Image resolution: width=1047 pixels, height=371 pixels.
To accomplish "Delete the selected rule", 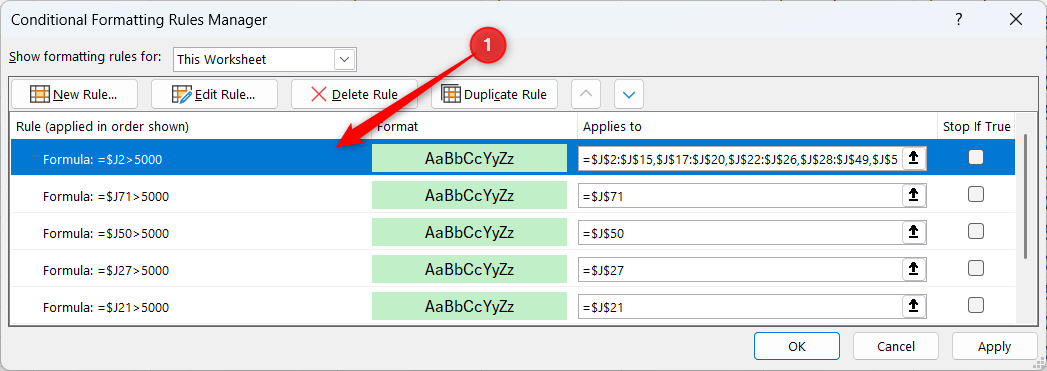I will (x=355, y=94).
